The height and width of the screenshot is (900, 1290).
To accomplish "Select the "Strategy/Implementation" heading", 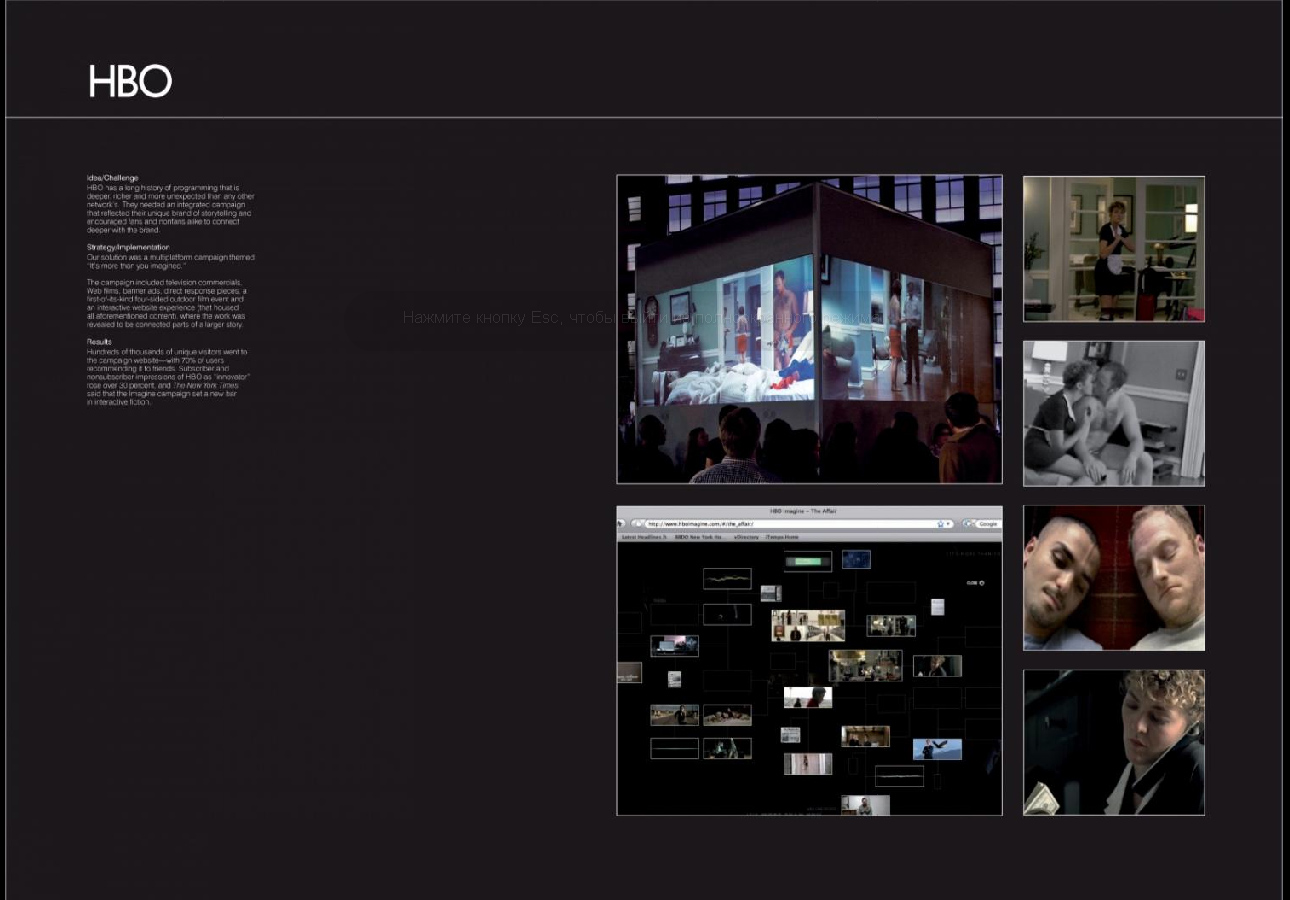I will (128, 247).
